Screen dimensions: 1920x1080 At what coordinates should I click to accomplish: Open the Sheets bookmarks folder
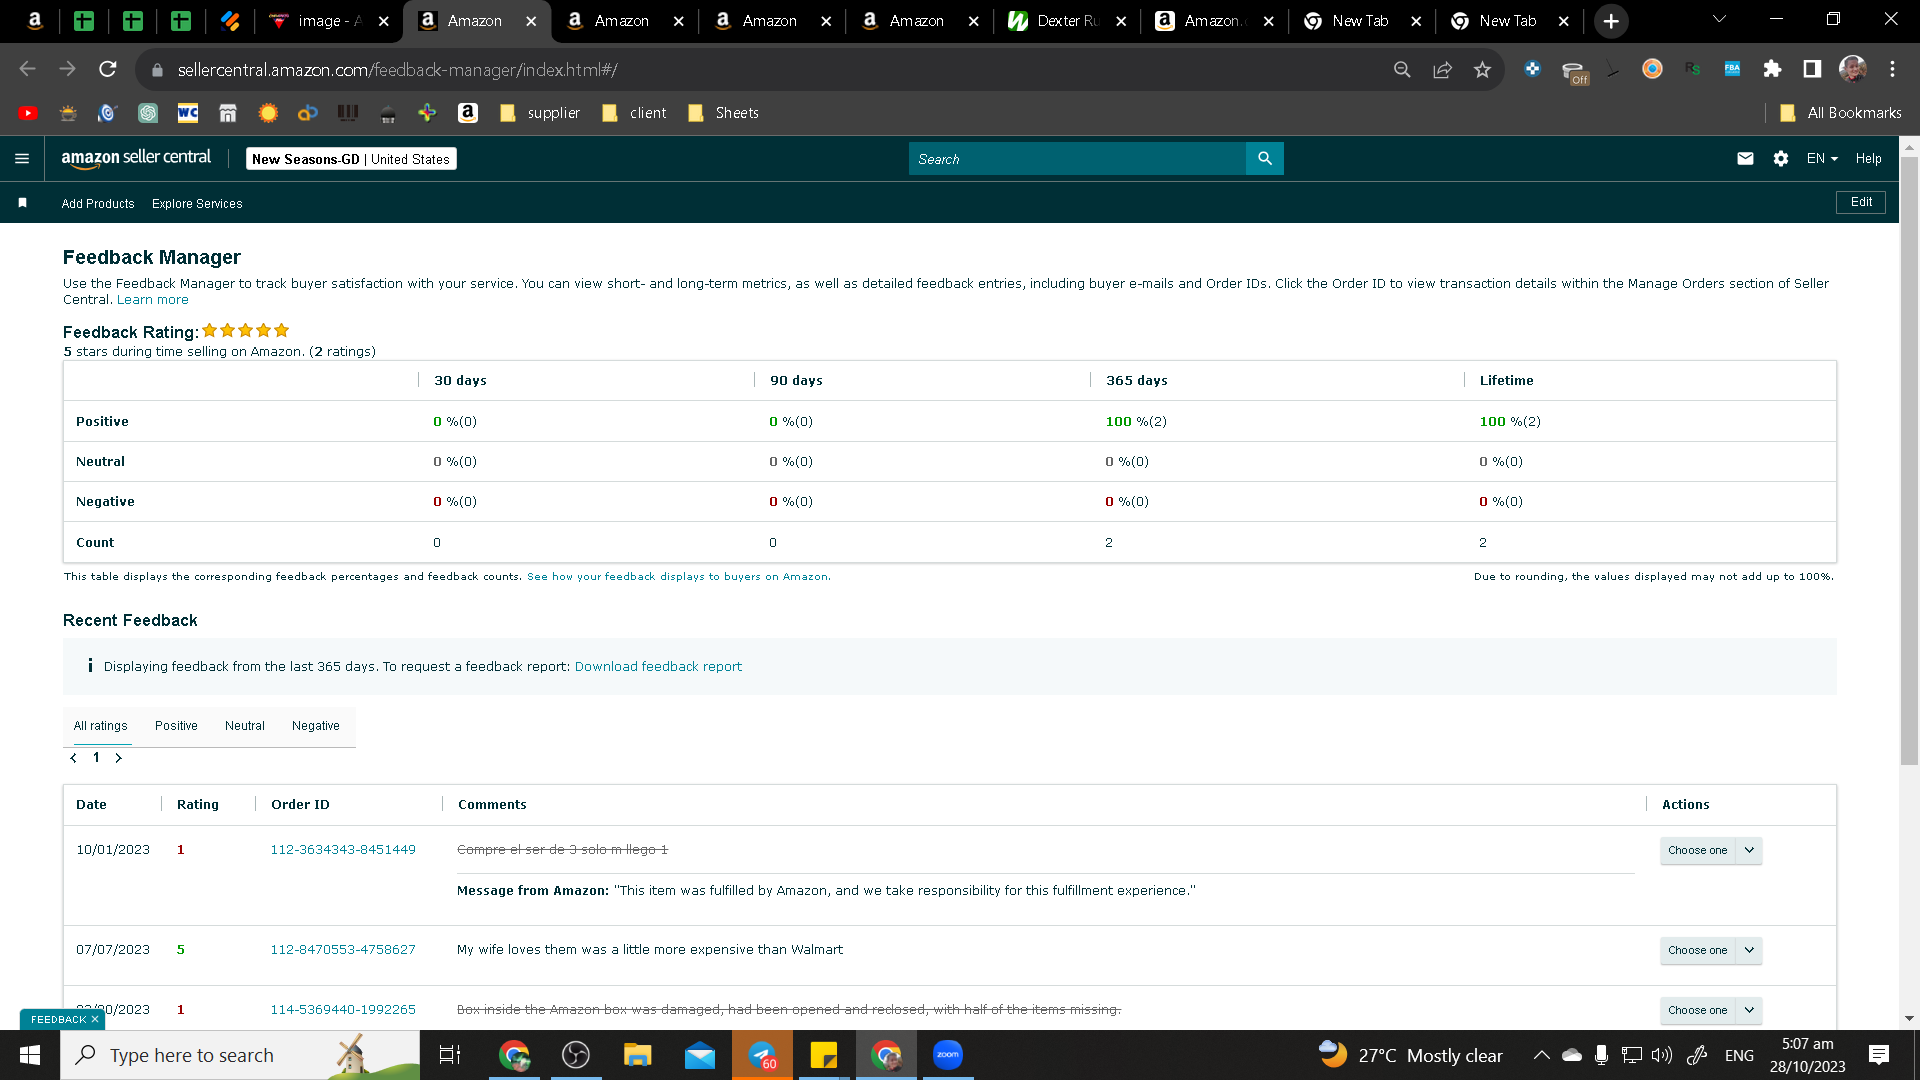(724, 113)
